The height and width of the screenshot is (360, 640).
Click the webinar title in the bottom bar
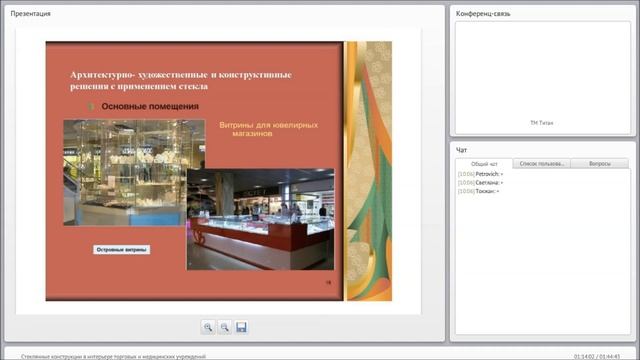point(113,356)
